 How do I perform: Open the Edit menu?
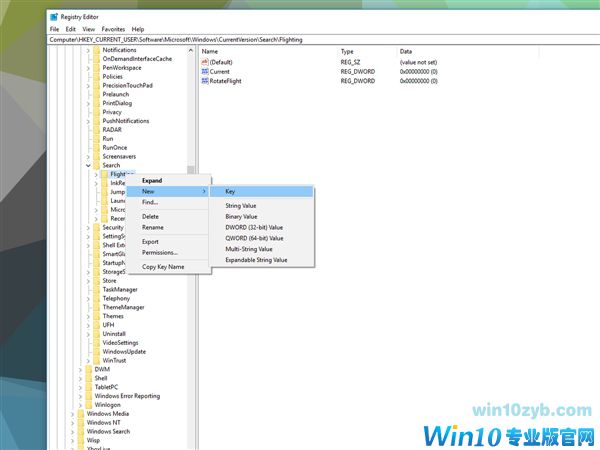(x=70, y=29)
